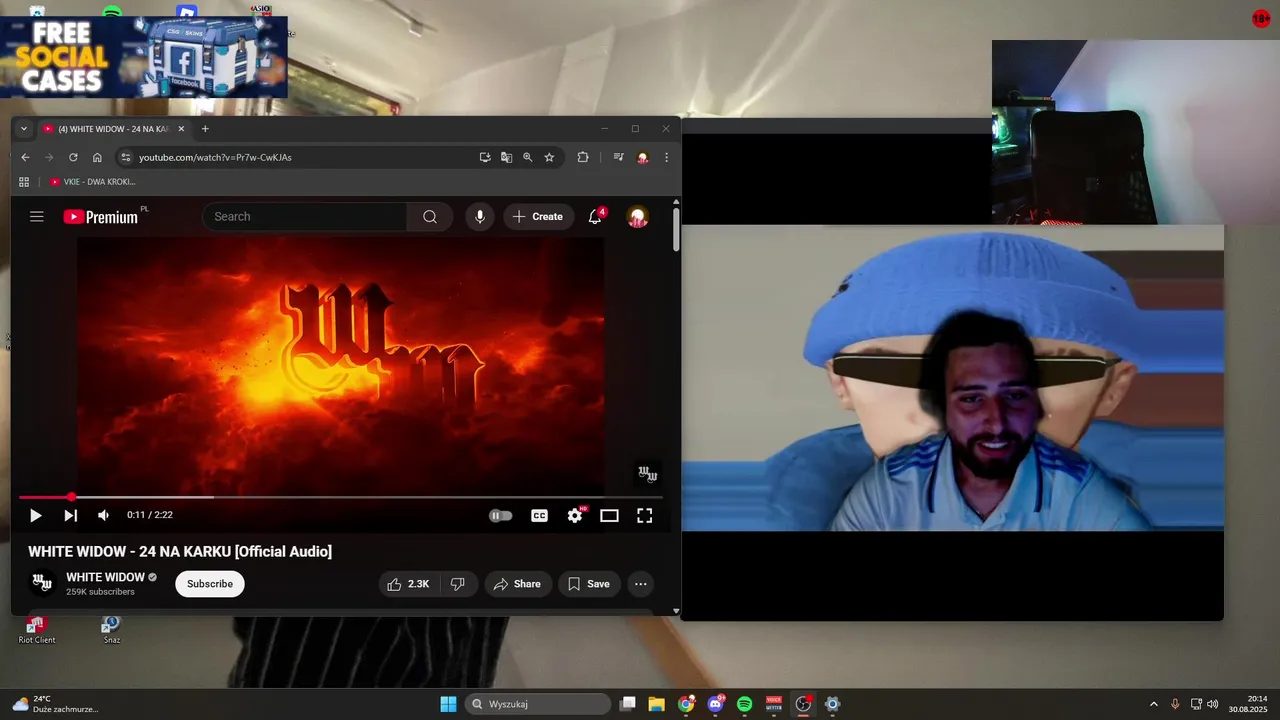Open WHITE WIDOW channel name link
1280x720 pixels.
(x=105, y=577)
